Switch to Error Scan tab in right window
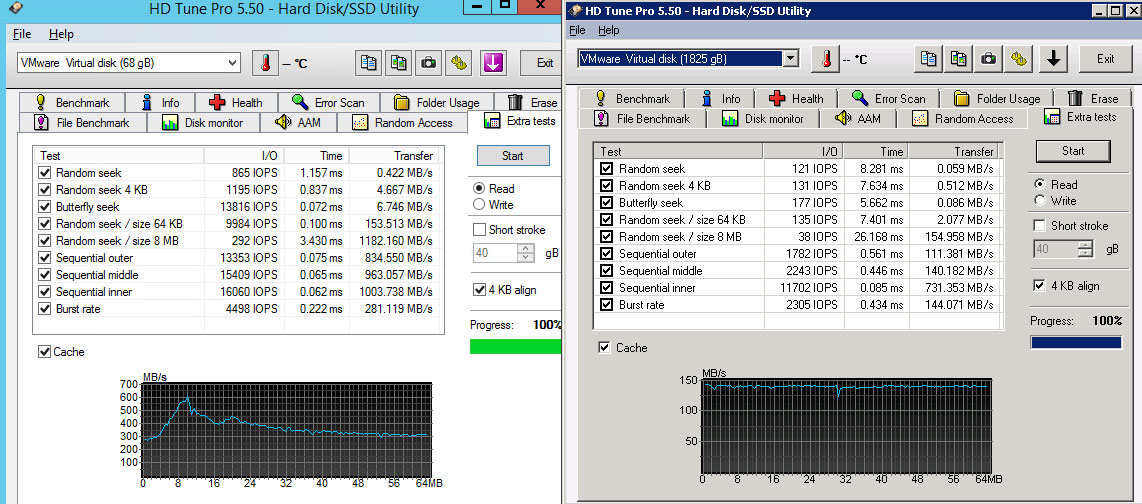The width and height of the screenshot is (1142, 504). pos(890,98)
